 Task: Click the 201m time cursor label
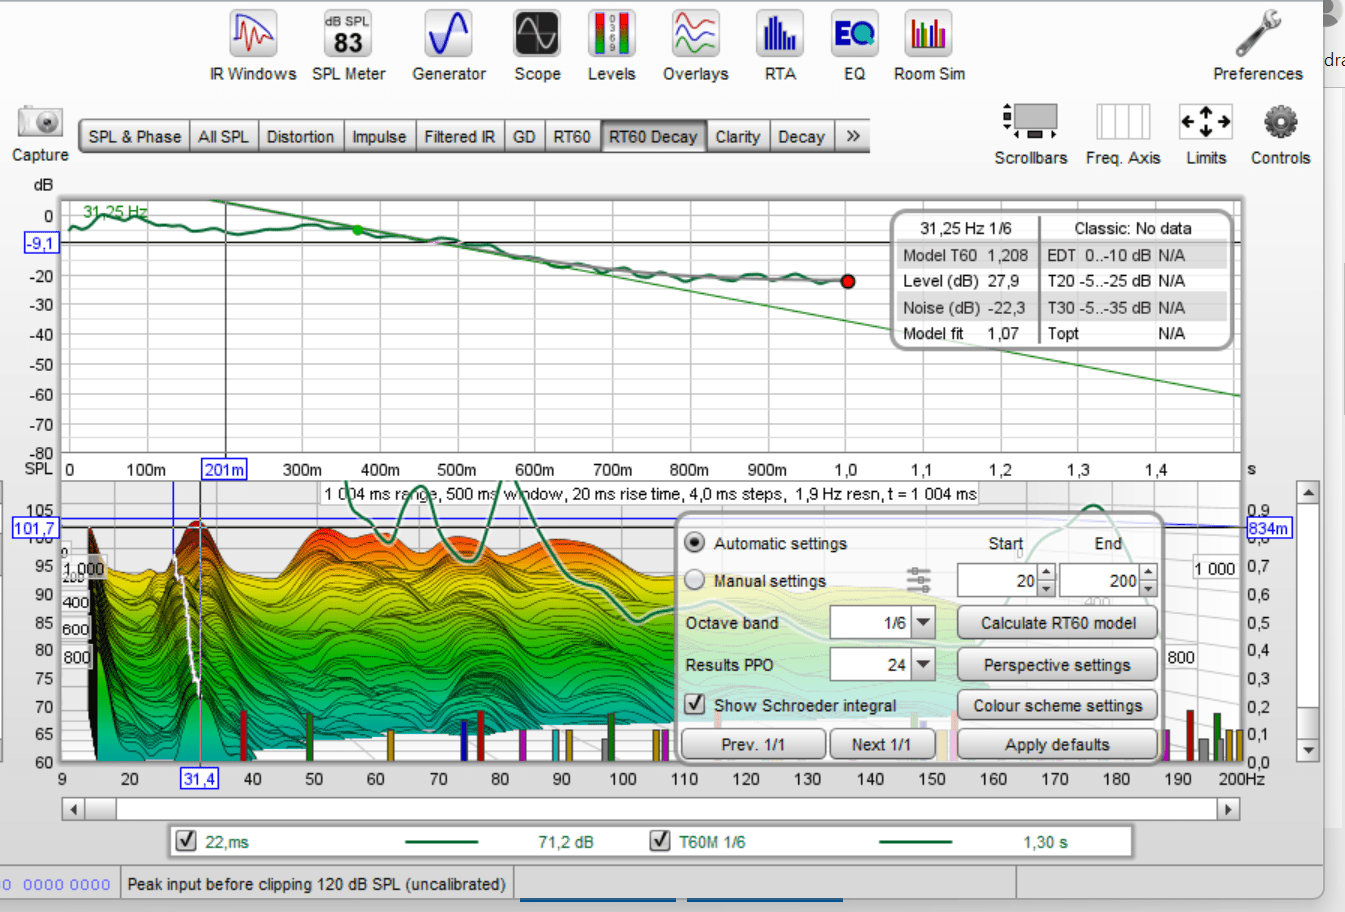224,469
